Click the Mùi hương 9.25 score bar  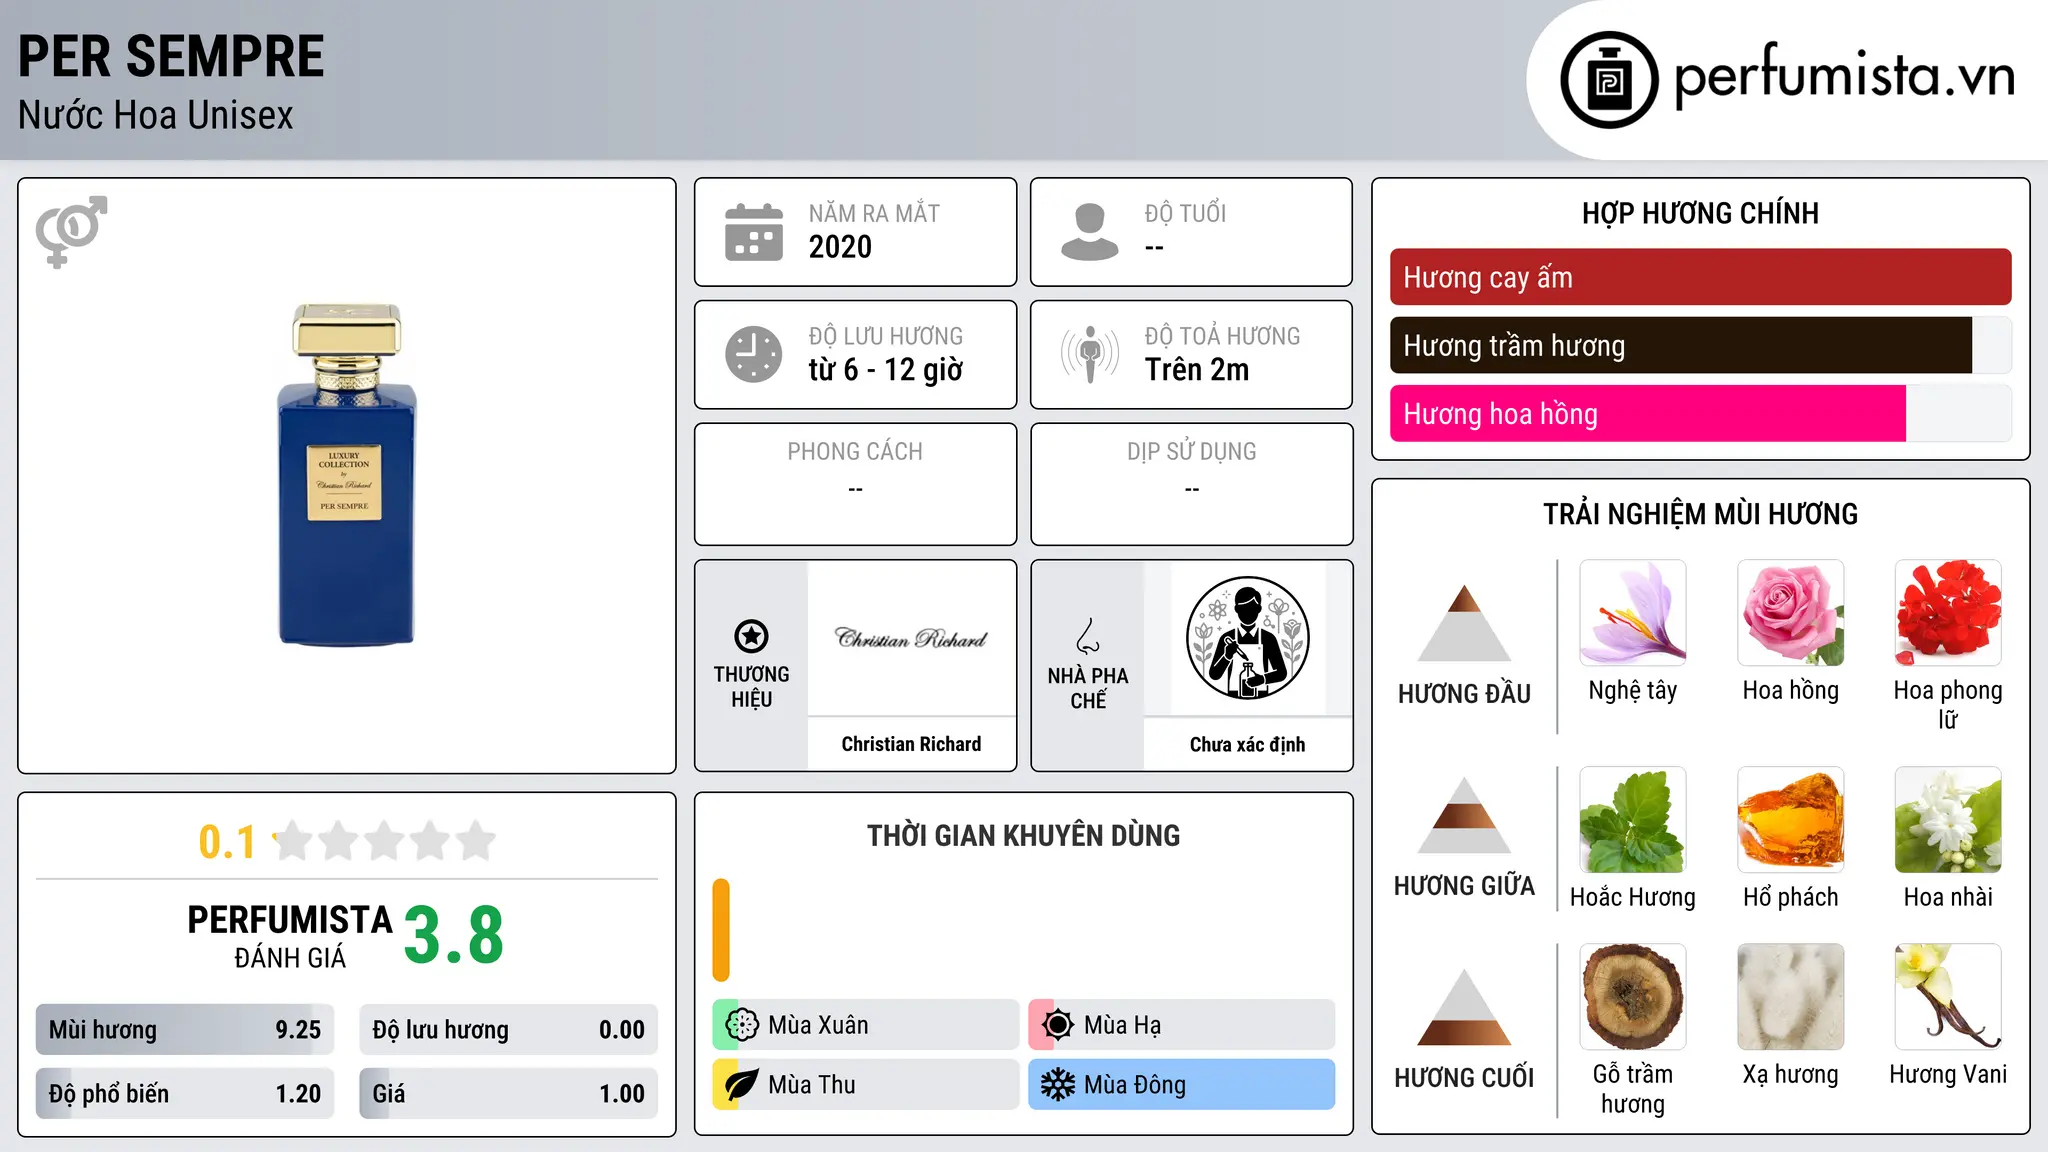coord(185,1030)
